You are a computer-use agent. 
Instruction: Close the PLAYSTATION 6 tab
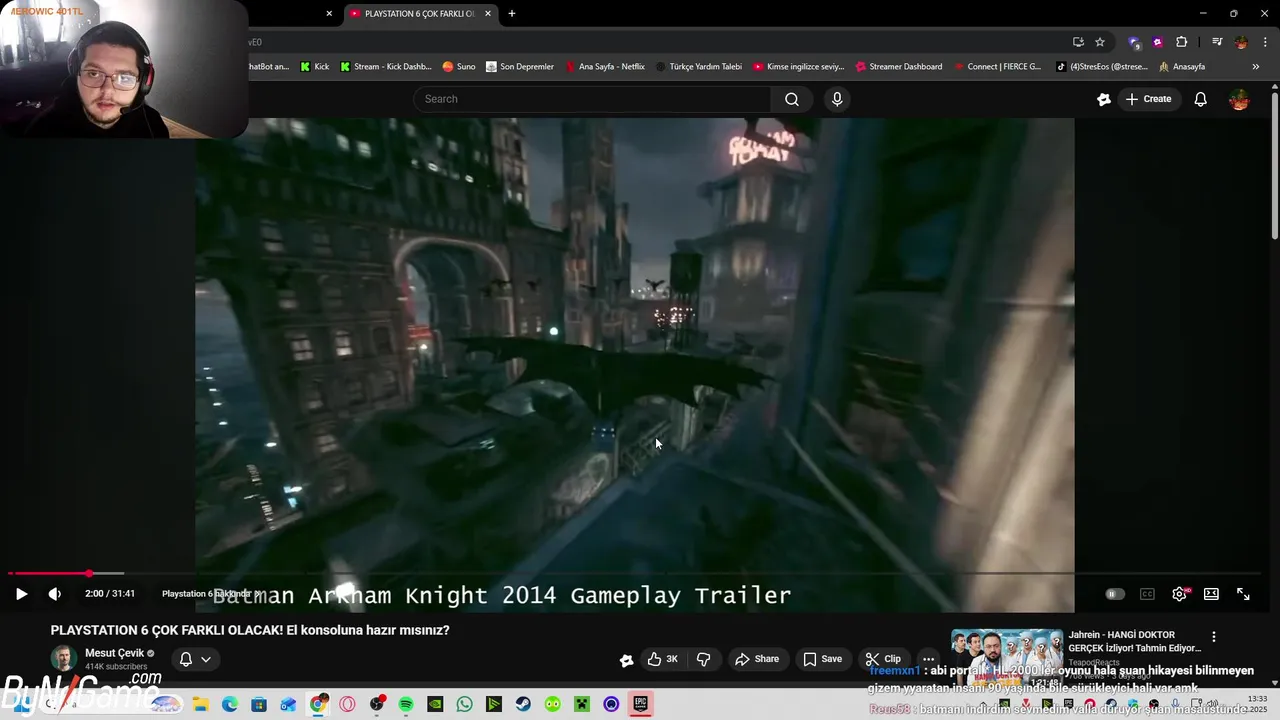tap(488, 14)
